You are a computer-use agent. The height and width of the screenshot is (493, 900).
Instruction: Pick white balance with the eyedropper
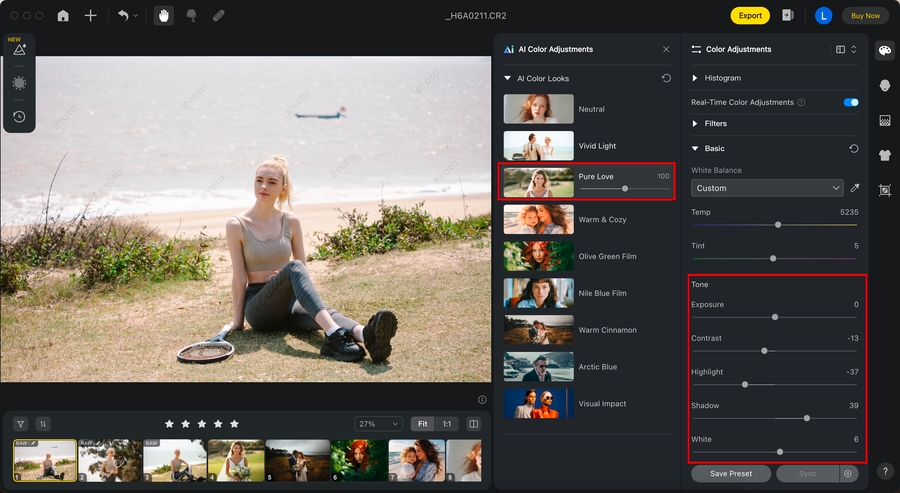coord(854,188)
